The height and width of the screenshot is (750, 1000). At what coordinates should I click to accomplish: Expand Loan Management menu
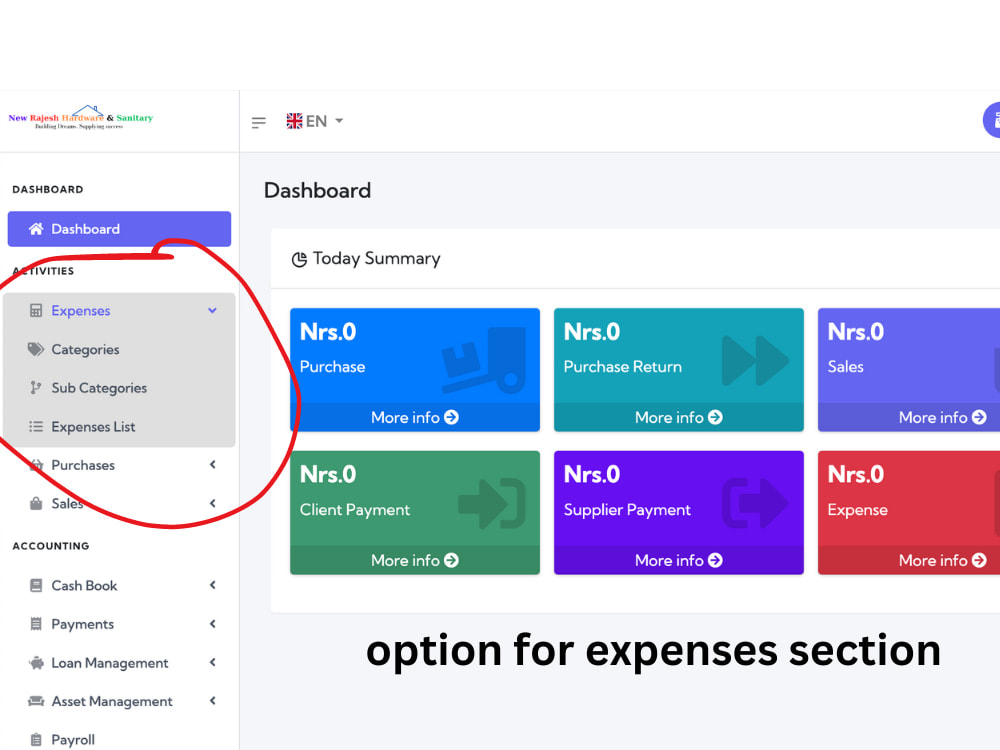[119, 663]
